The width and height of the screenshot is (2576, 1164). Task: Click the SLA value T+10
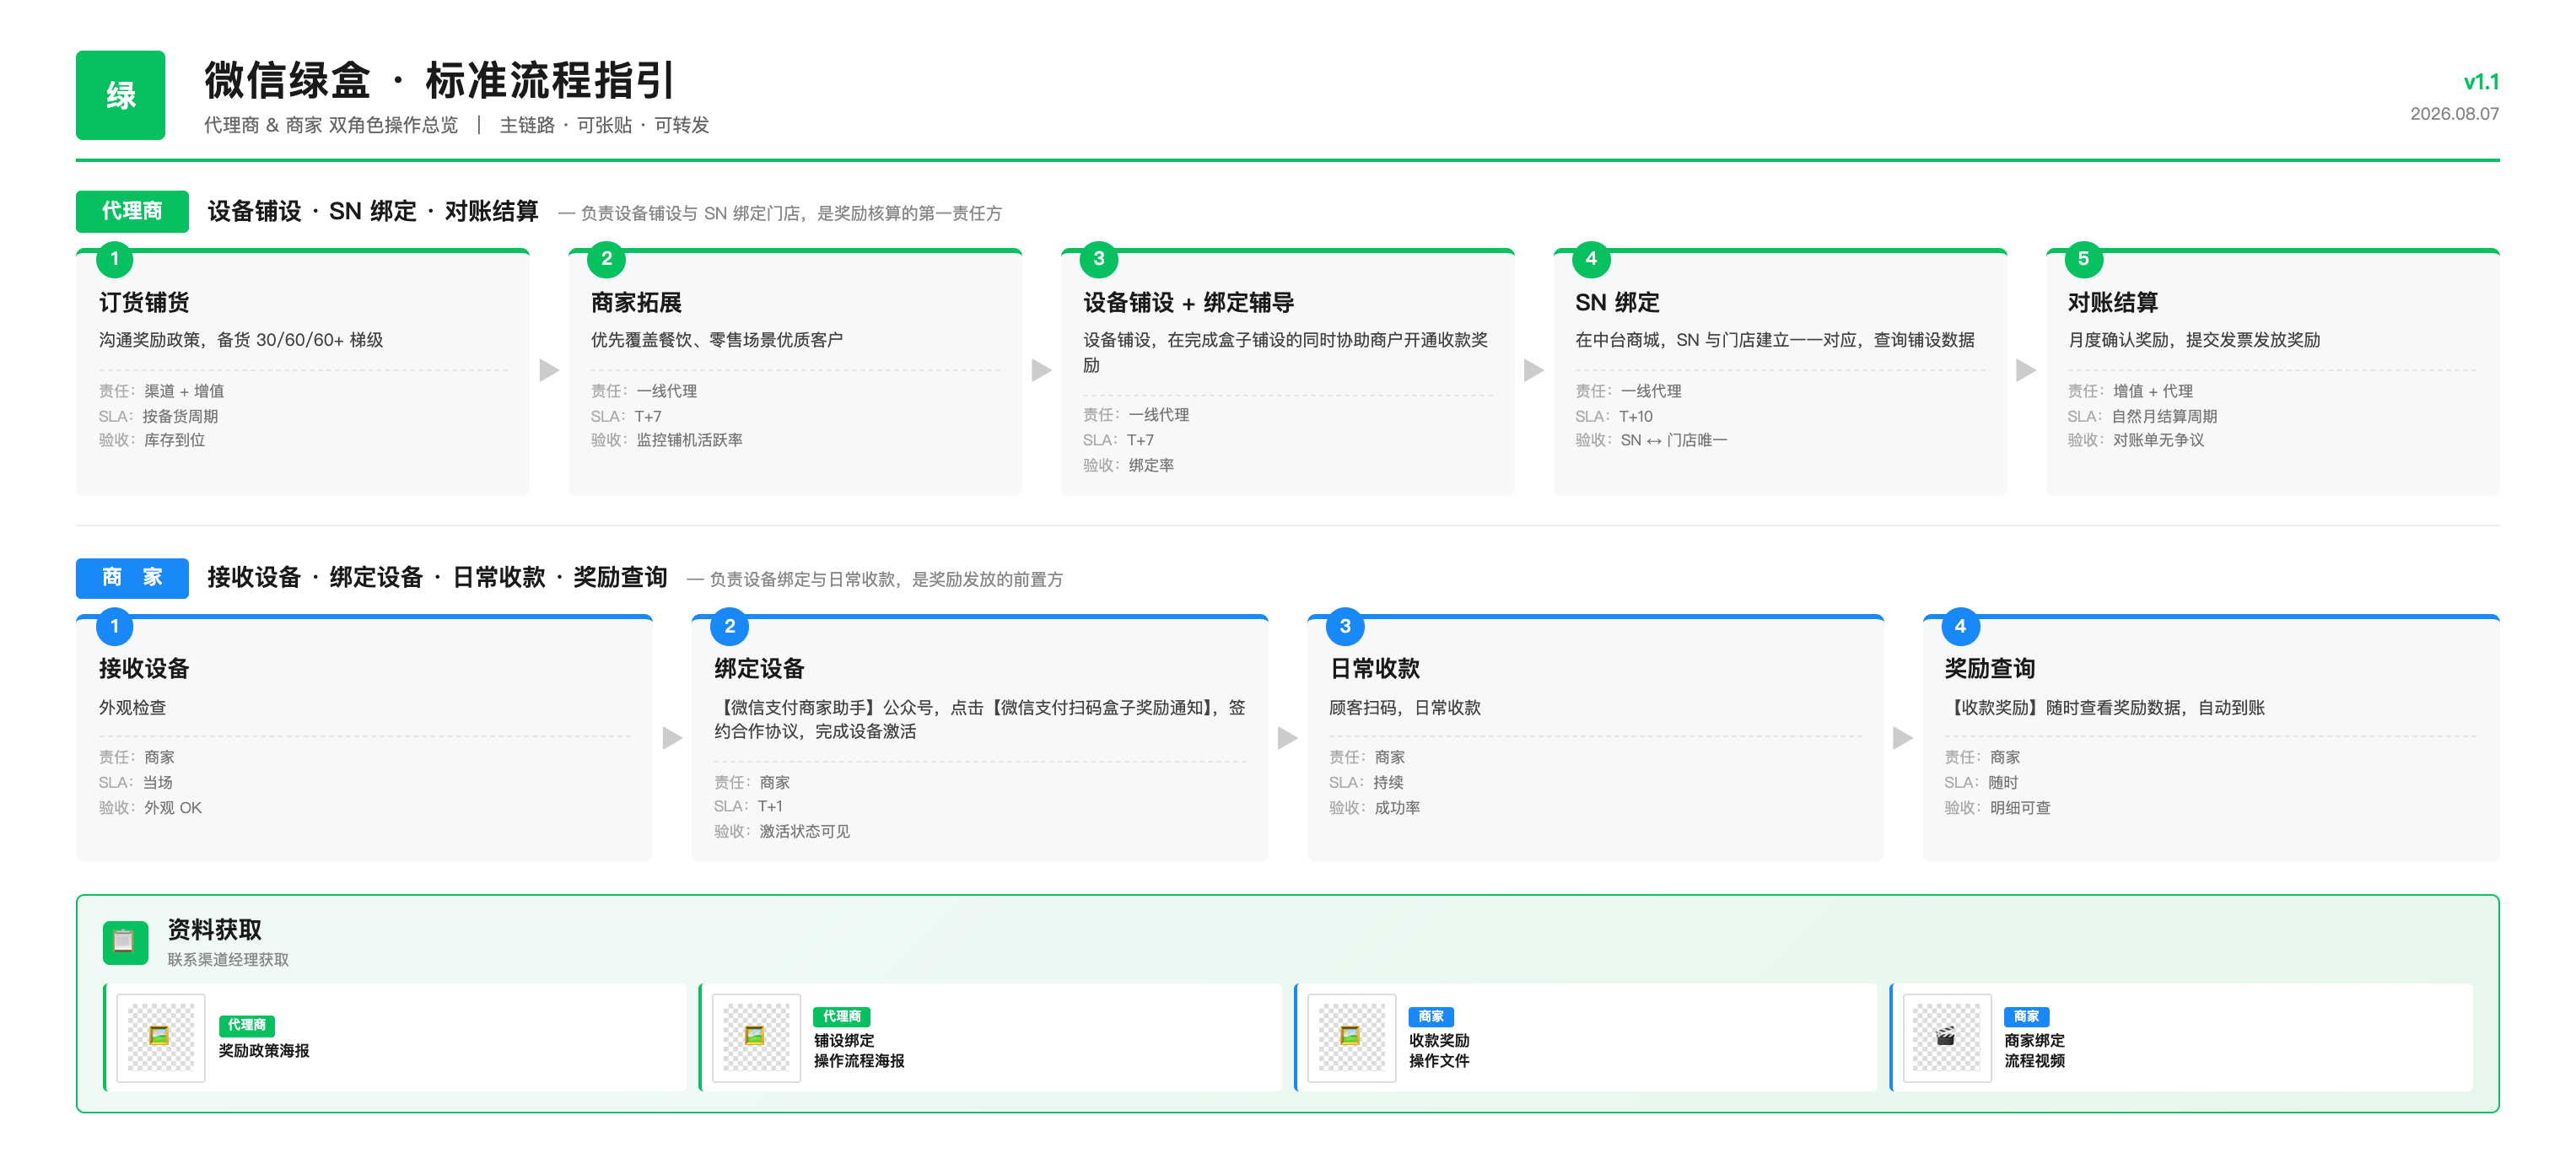(1636, 416)
